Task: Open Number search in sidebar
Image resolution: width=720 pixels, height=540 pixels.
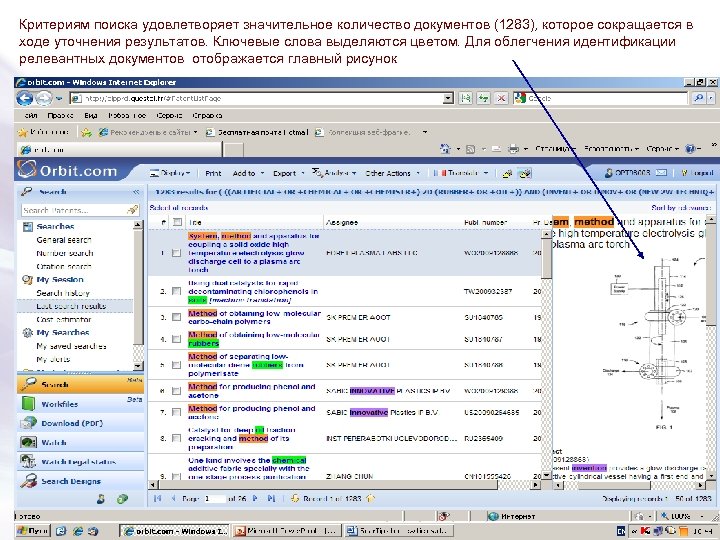Action: tap(65, 253)
